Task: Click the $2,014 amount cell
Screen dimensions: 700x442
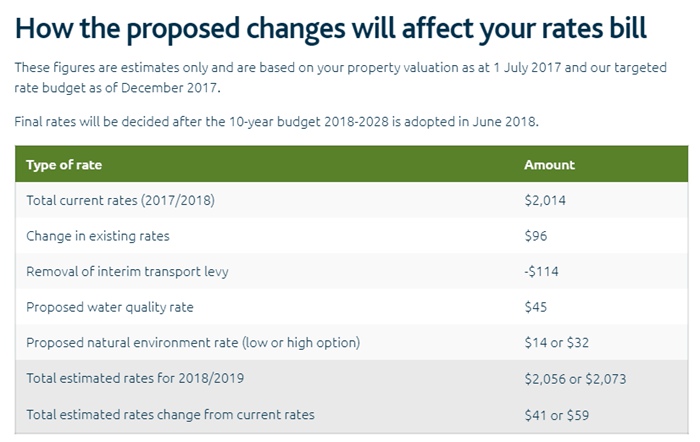Action: (x=545, y=200)
